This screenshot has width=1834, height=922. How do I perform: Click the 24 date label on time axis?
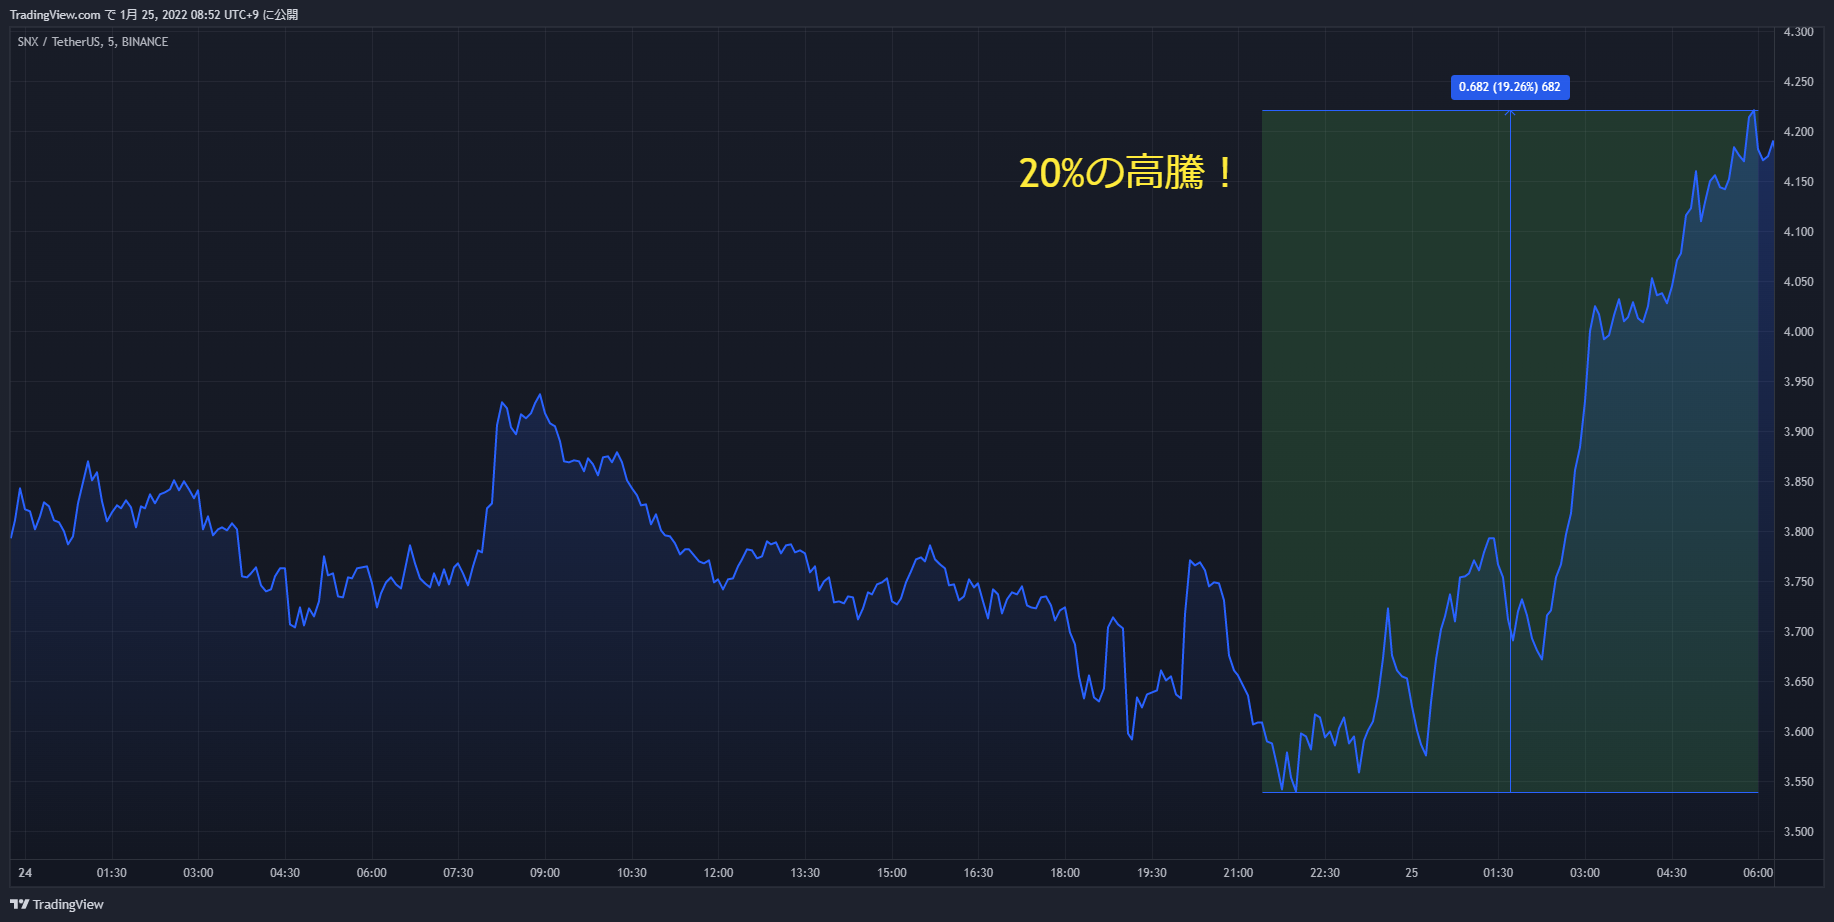pos(25,873)
